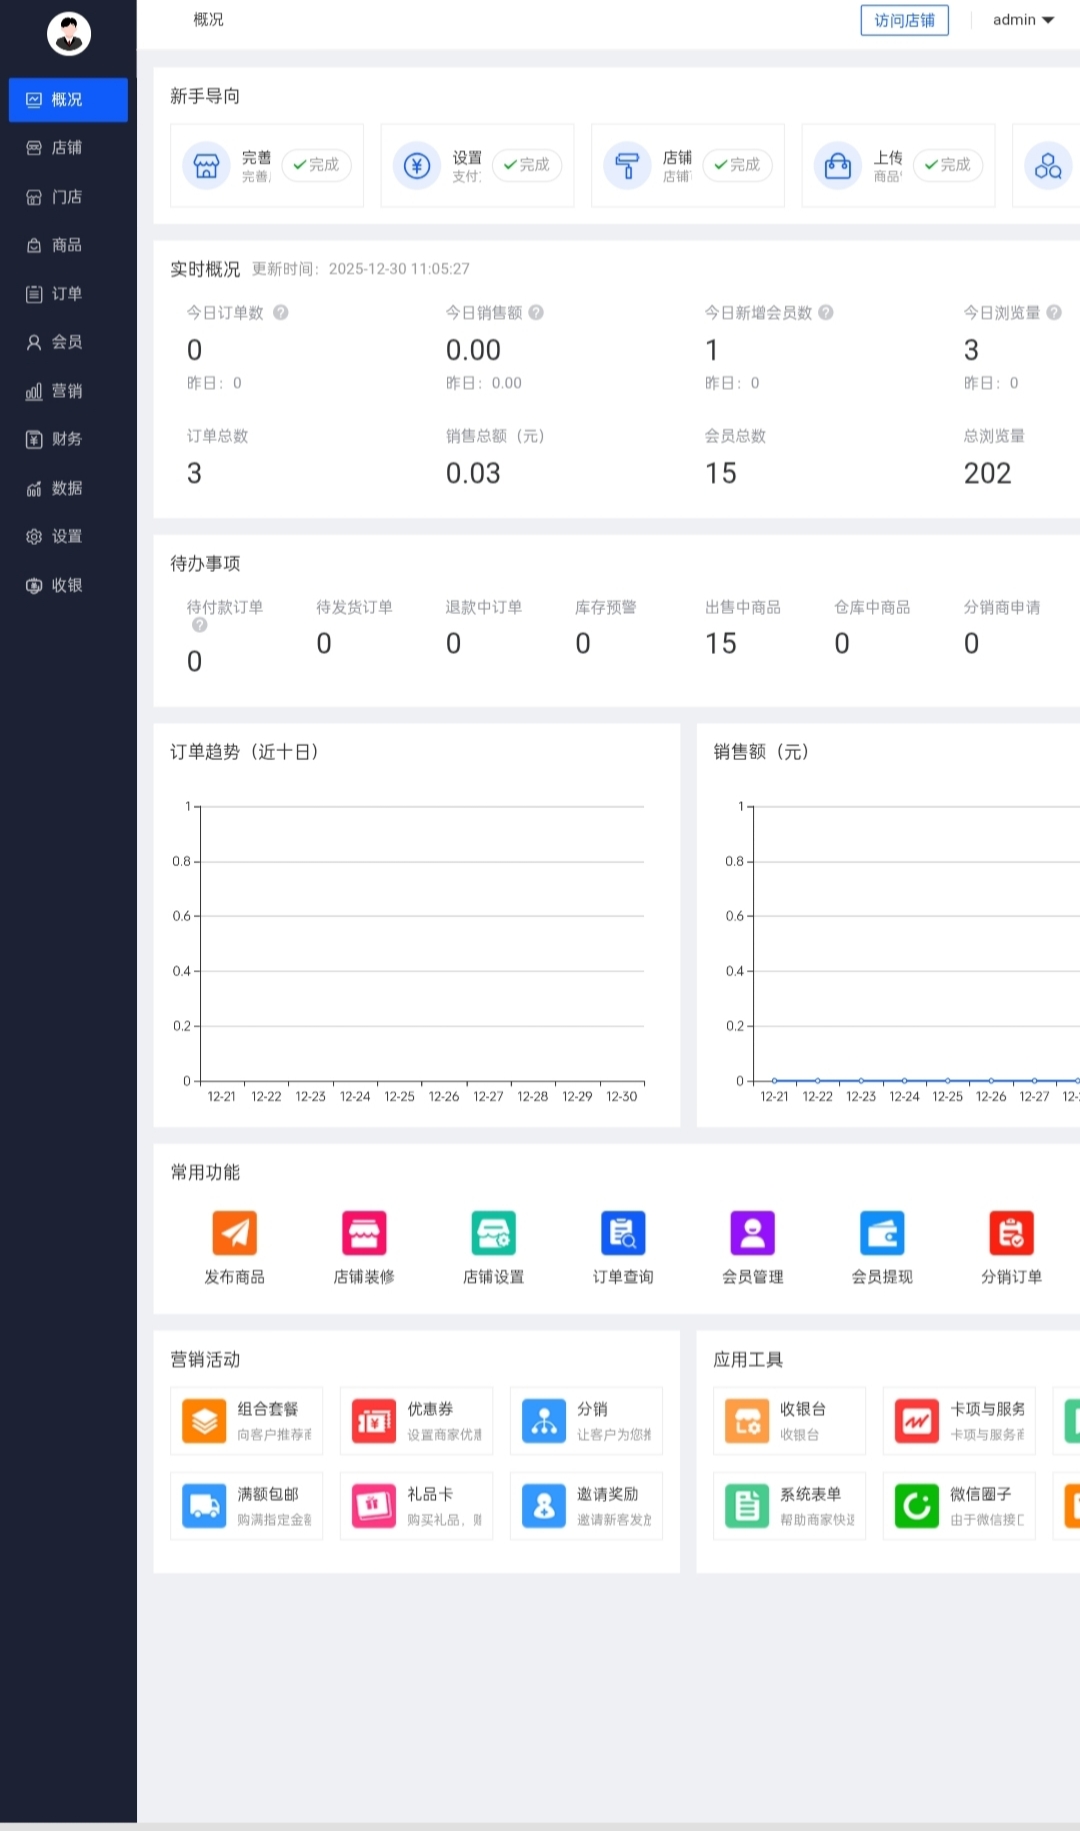Click the 待发货订单 count
This screenshot has width=1080, height=1831.
[324, 643]
